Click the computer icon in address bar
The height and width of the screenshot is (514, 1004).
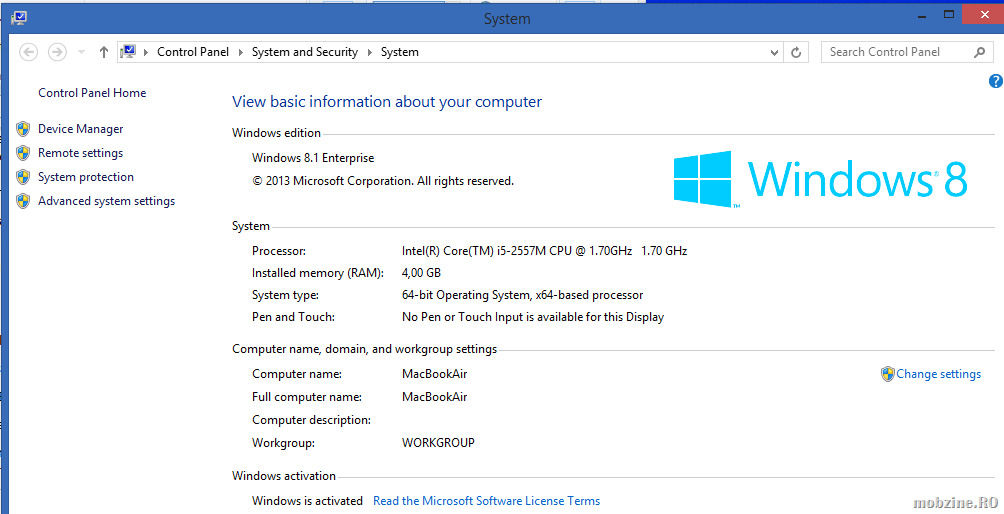pos(129,52)
